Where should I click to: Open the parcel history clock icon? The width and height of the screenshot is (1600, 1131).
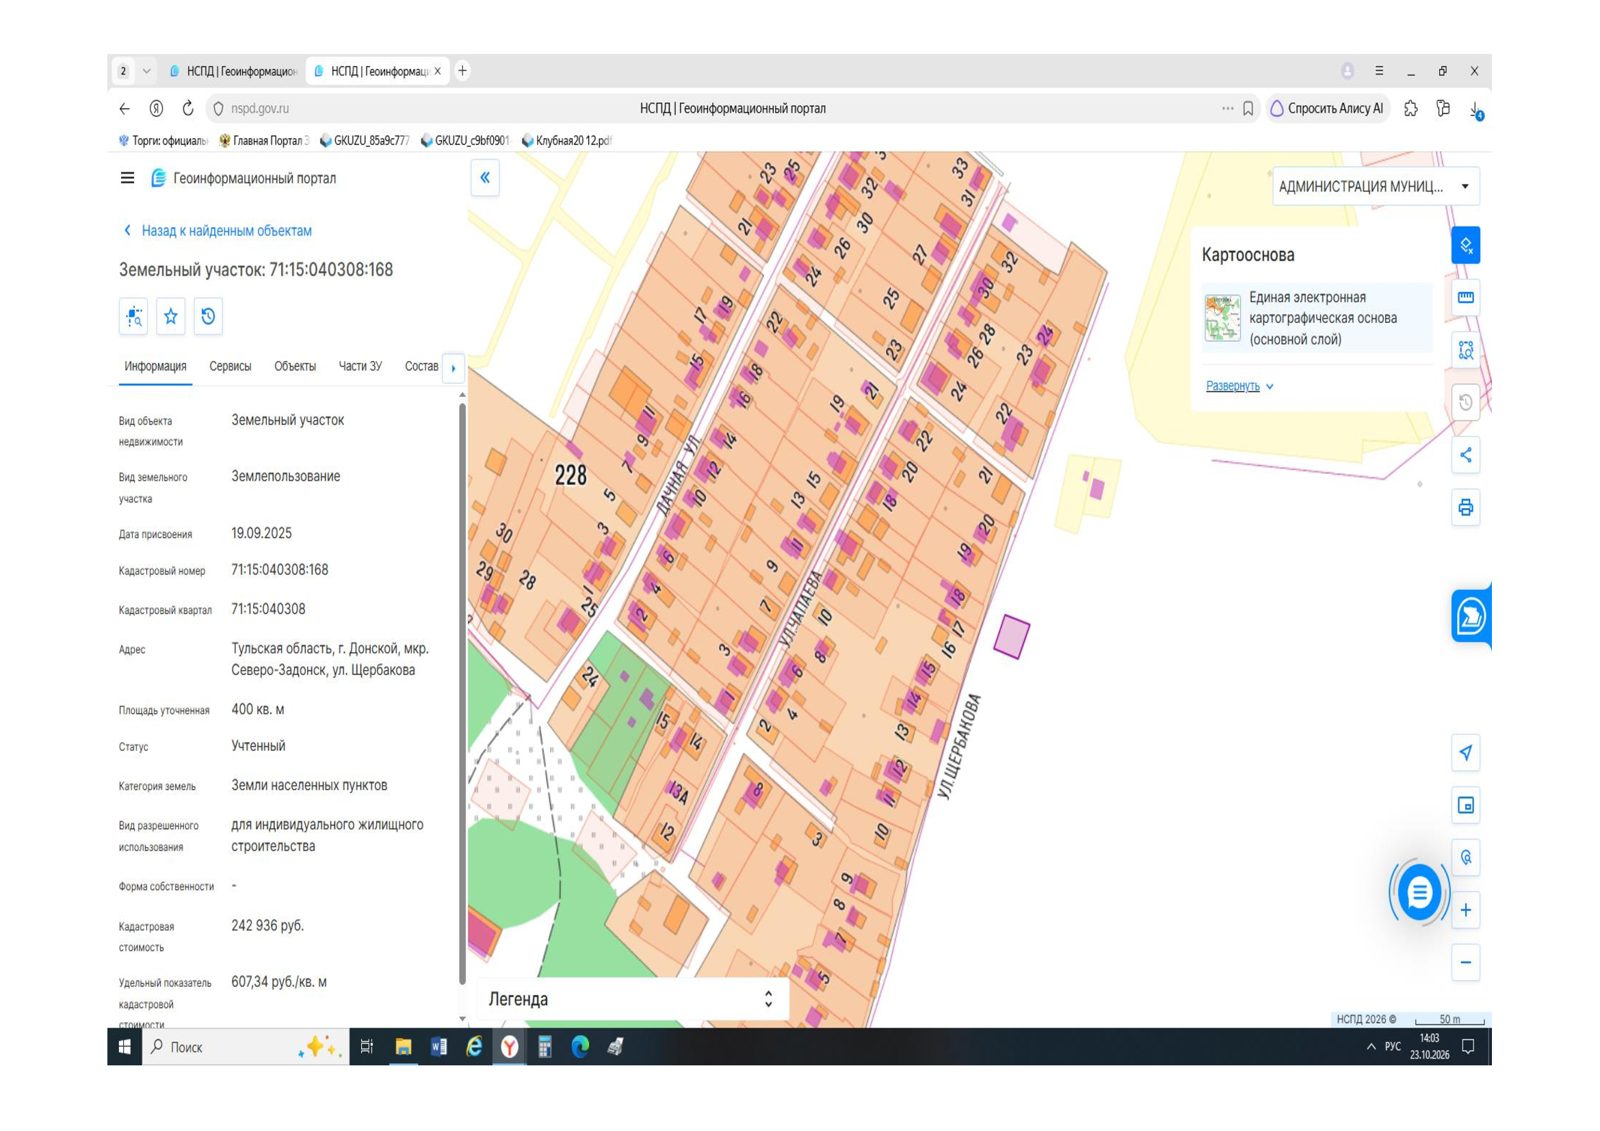208,317
